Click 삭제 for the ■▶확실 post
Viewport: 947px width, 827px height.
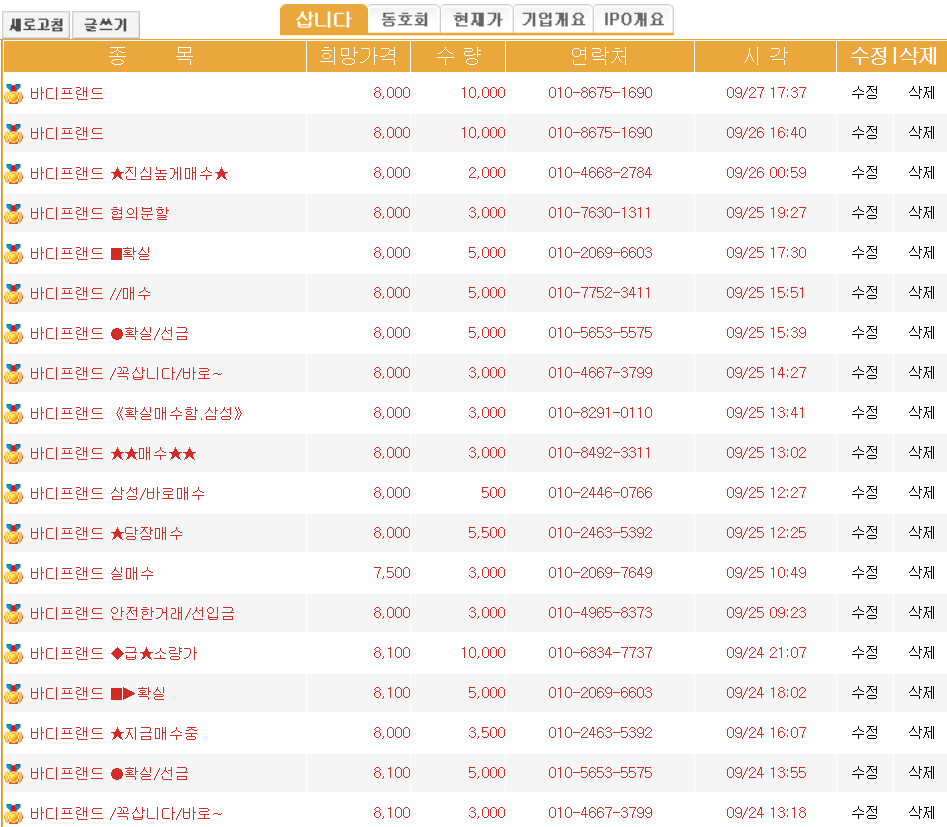tap(922, 692)
